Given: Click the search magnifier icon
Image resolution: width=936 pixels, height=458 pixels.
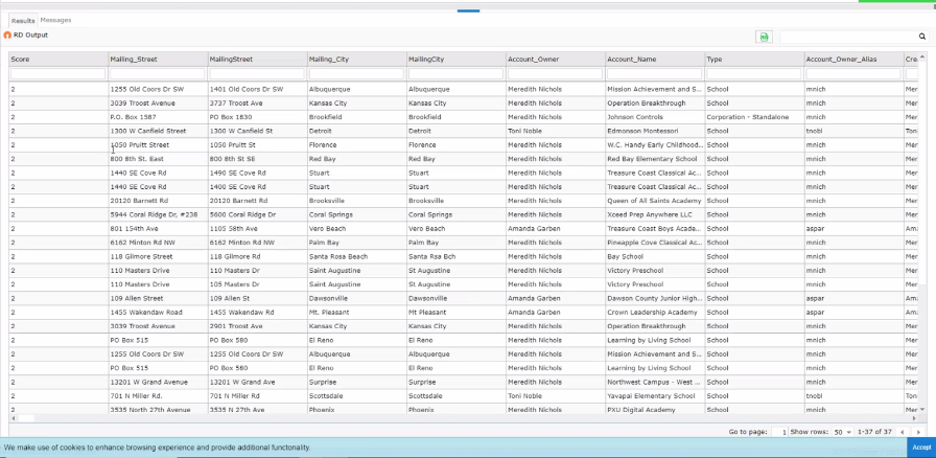Looking at the screenshot, I should [x=922, y=37].
